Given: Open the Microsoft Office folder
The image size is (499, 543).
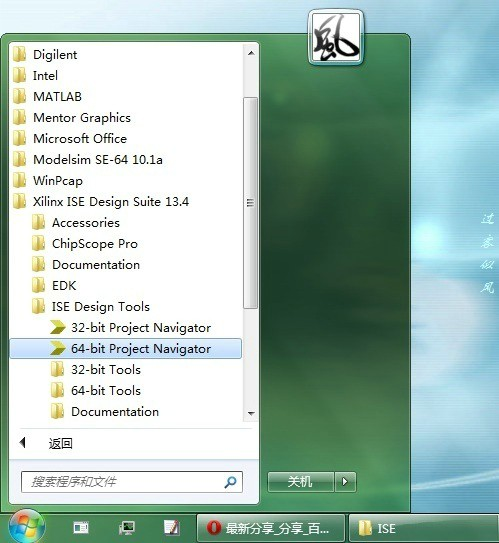Looking at the screenshot, I should click(126, 139).
